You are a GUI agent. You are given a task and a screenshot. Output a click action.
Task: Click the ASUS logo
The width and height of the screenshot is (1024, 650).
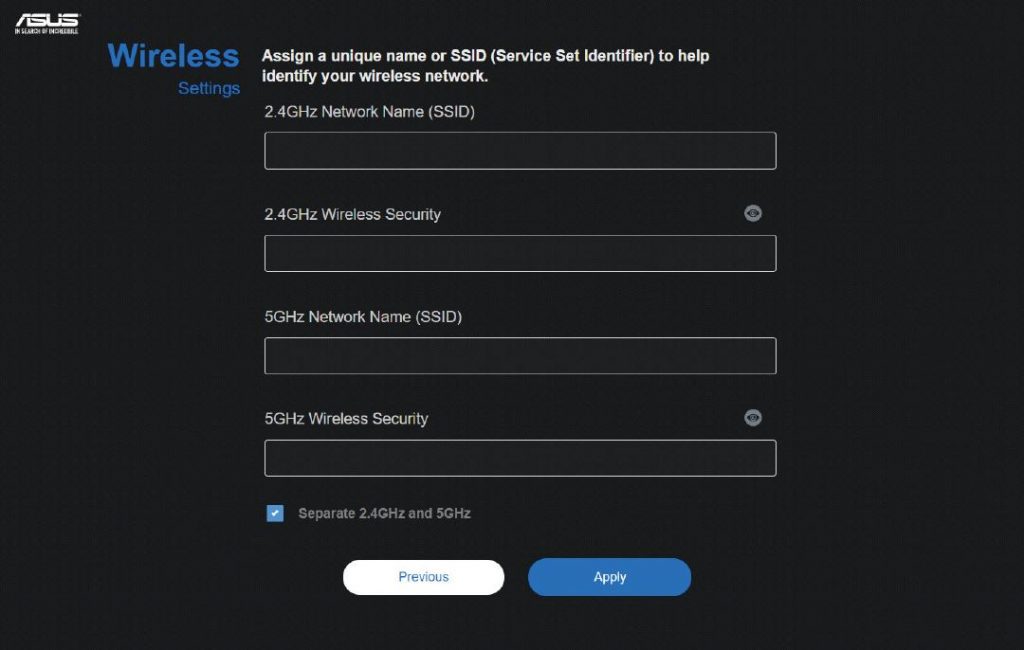(47, 23)
